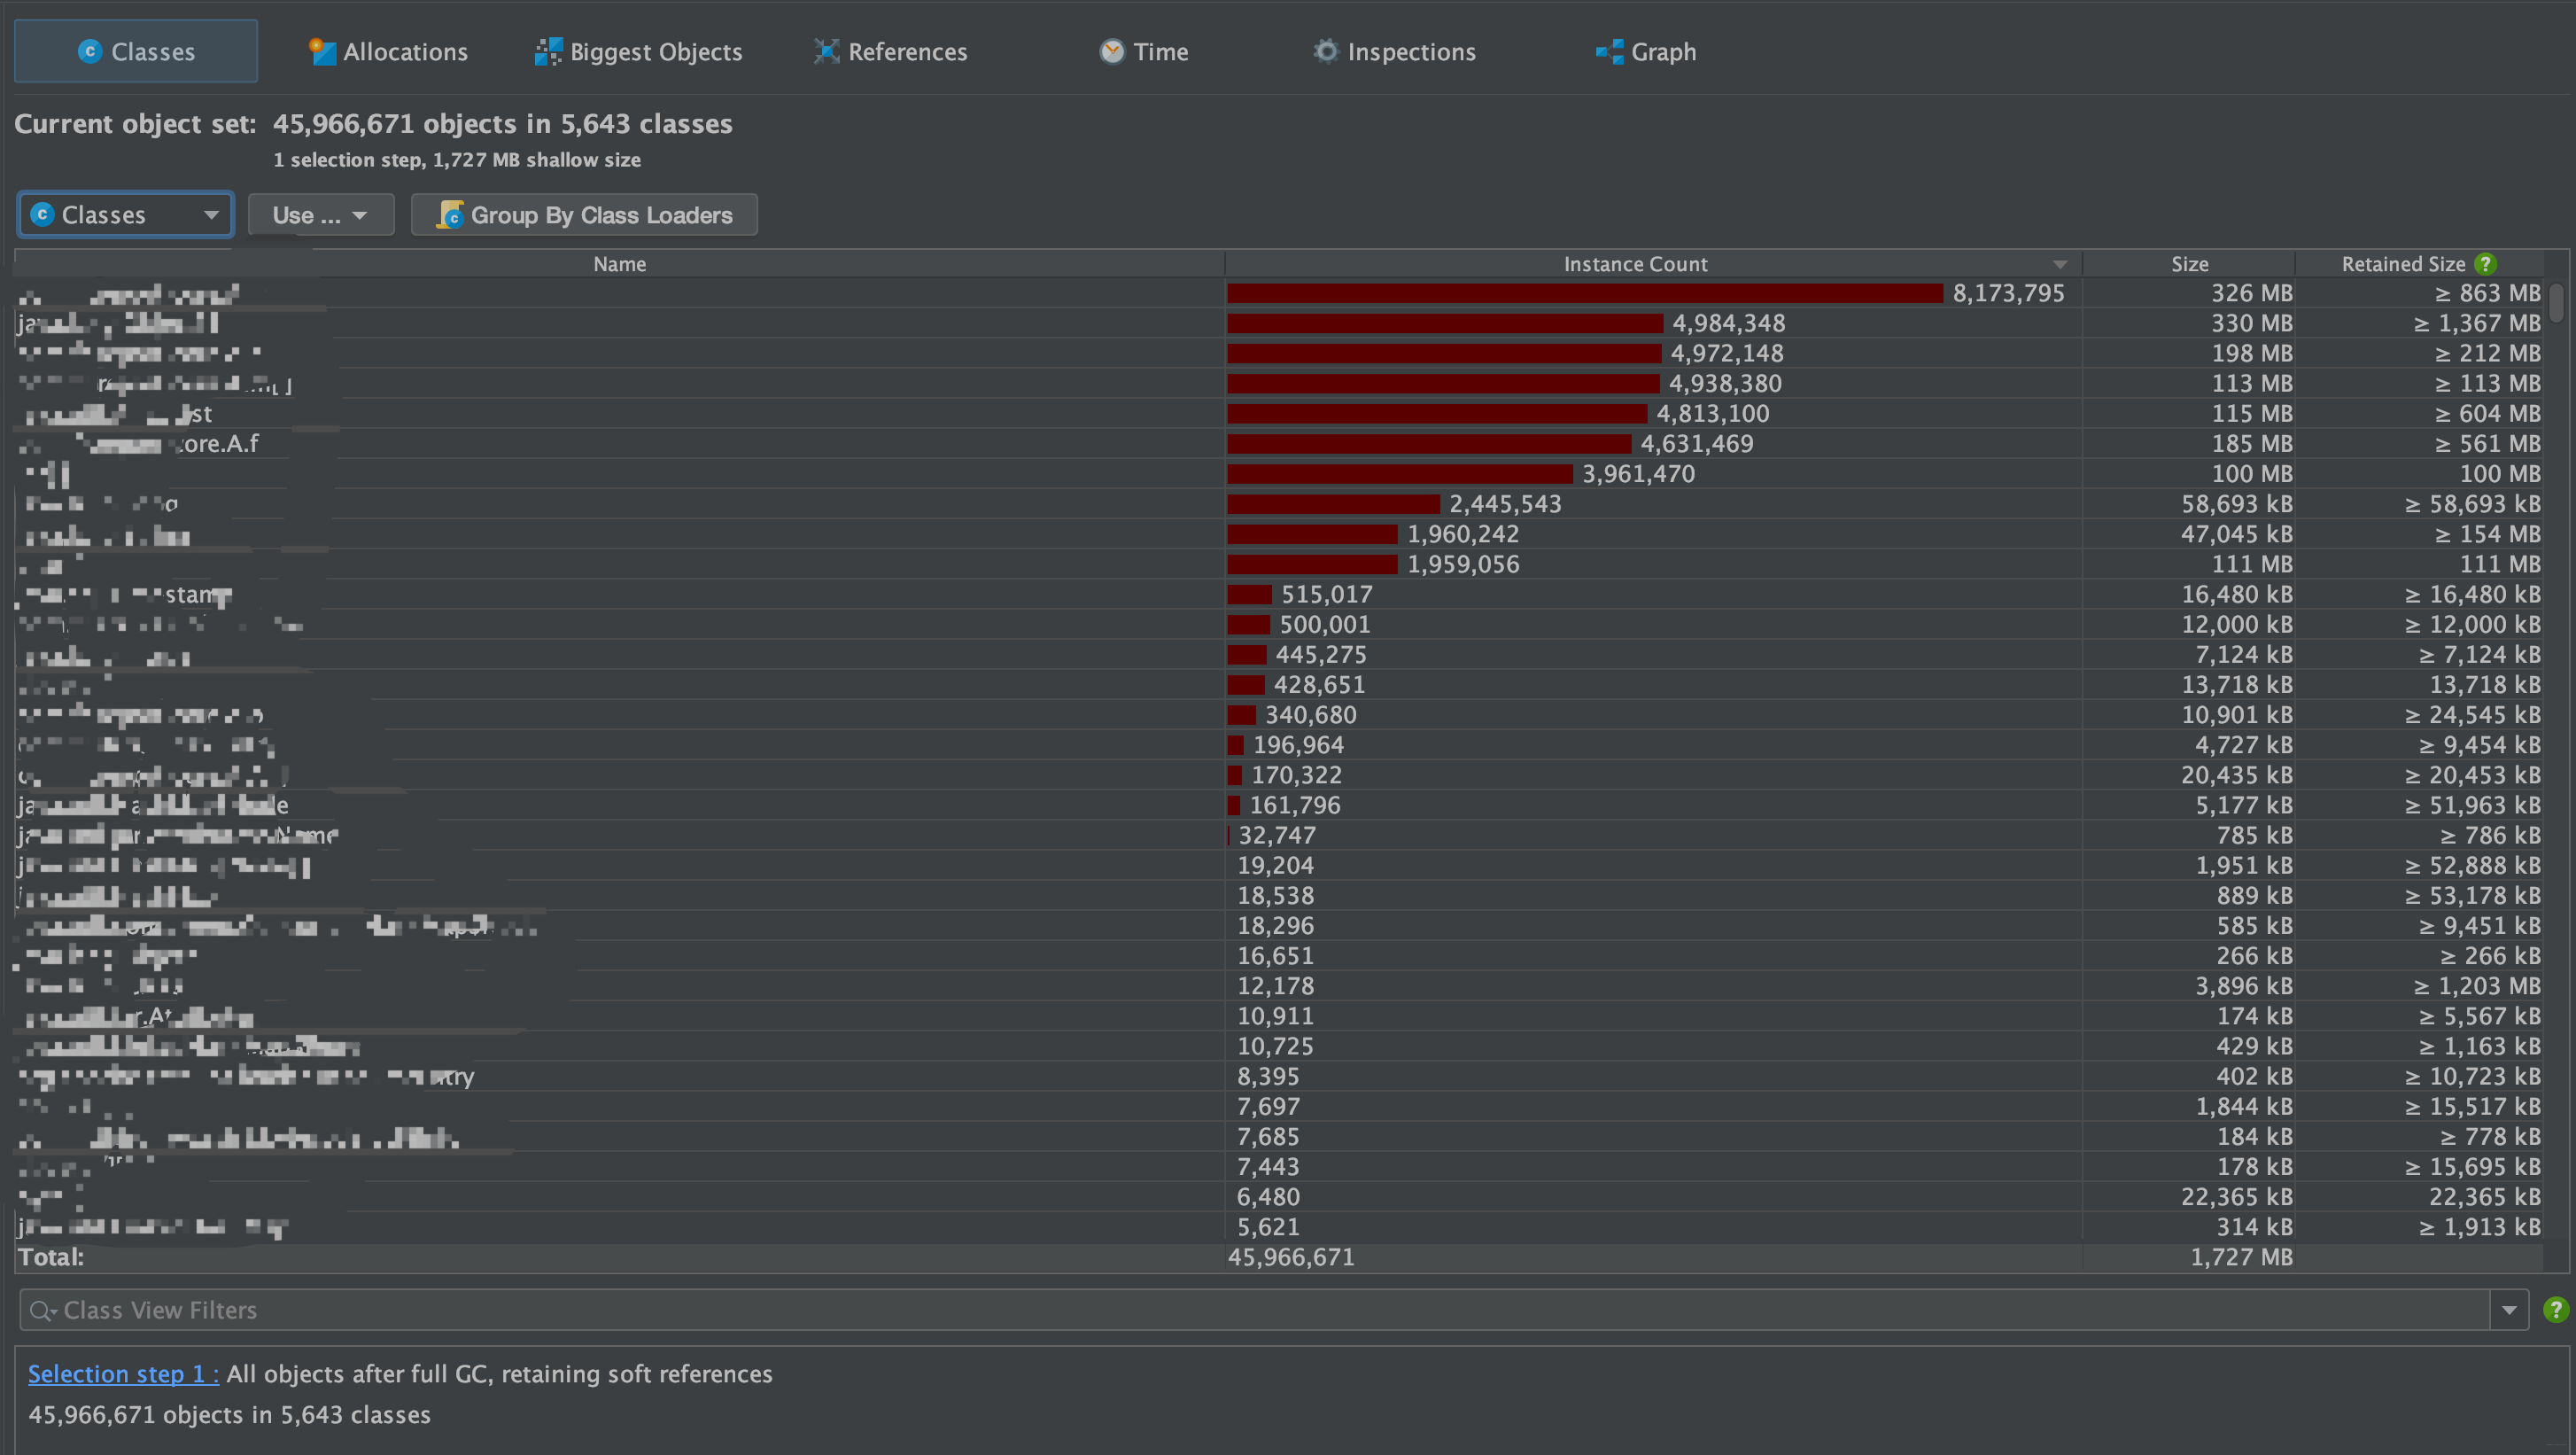Image resolution: width=2576 pixels, height=1455 pixels.
Task: Click the Time view clock icon
Action: pos(1112,51)
